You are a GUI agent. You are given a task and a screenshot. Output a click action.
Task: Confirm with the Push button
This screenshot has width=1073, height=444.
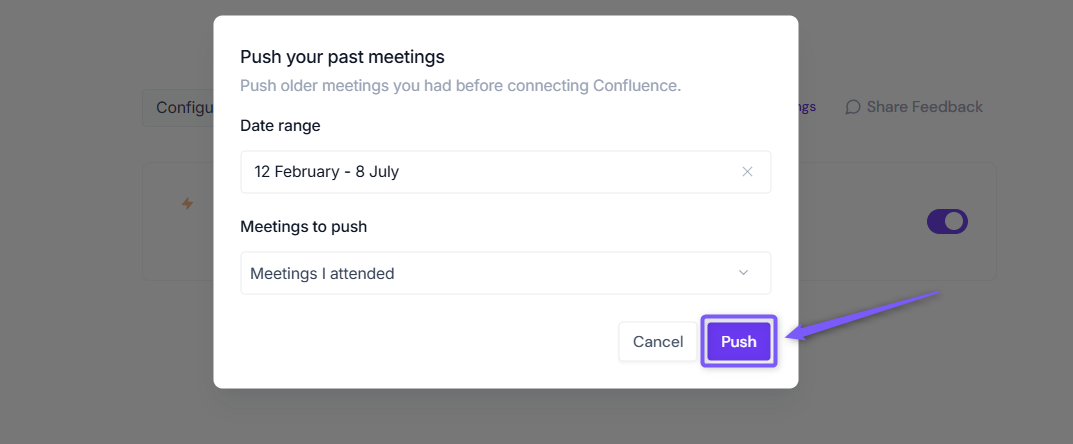(x=739, y=341)
